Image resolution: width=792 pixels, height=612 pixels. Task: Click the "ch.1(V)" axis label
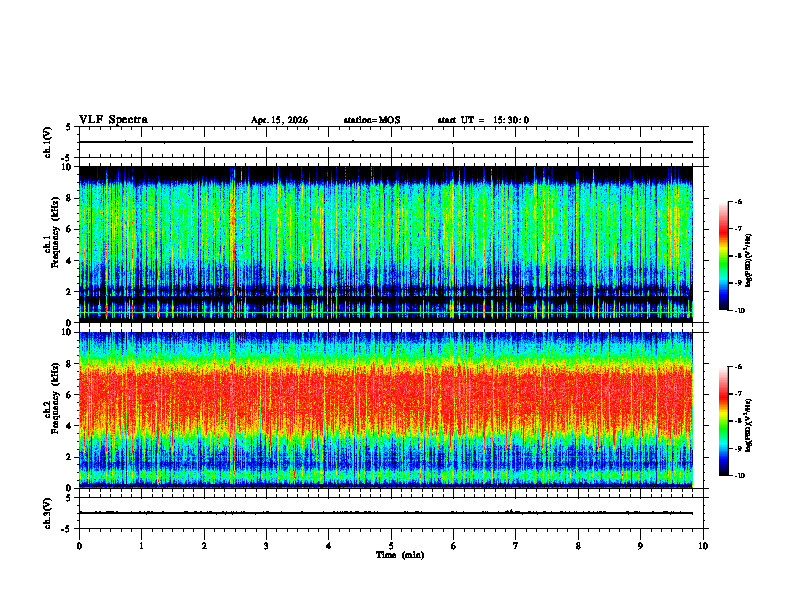(48, 142)
